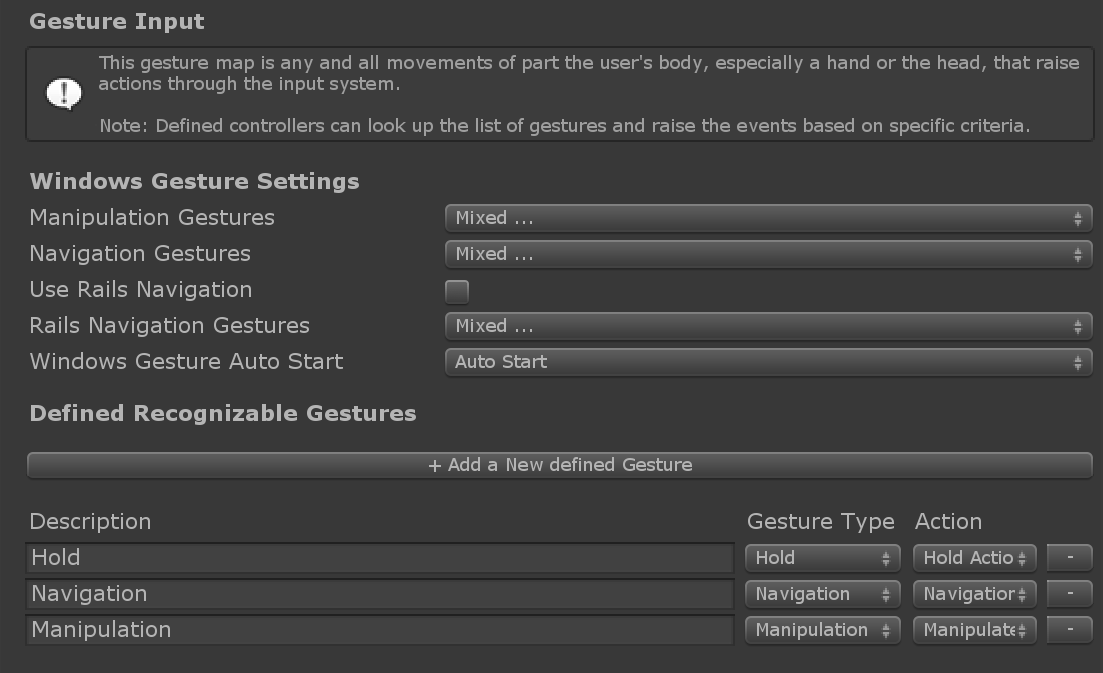1103x673 pixels.
Task: Open Gesture Type dropdown for Manipulation row
Action: [822, 630]
